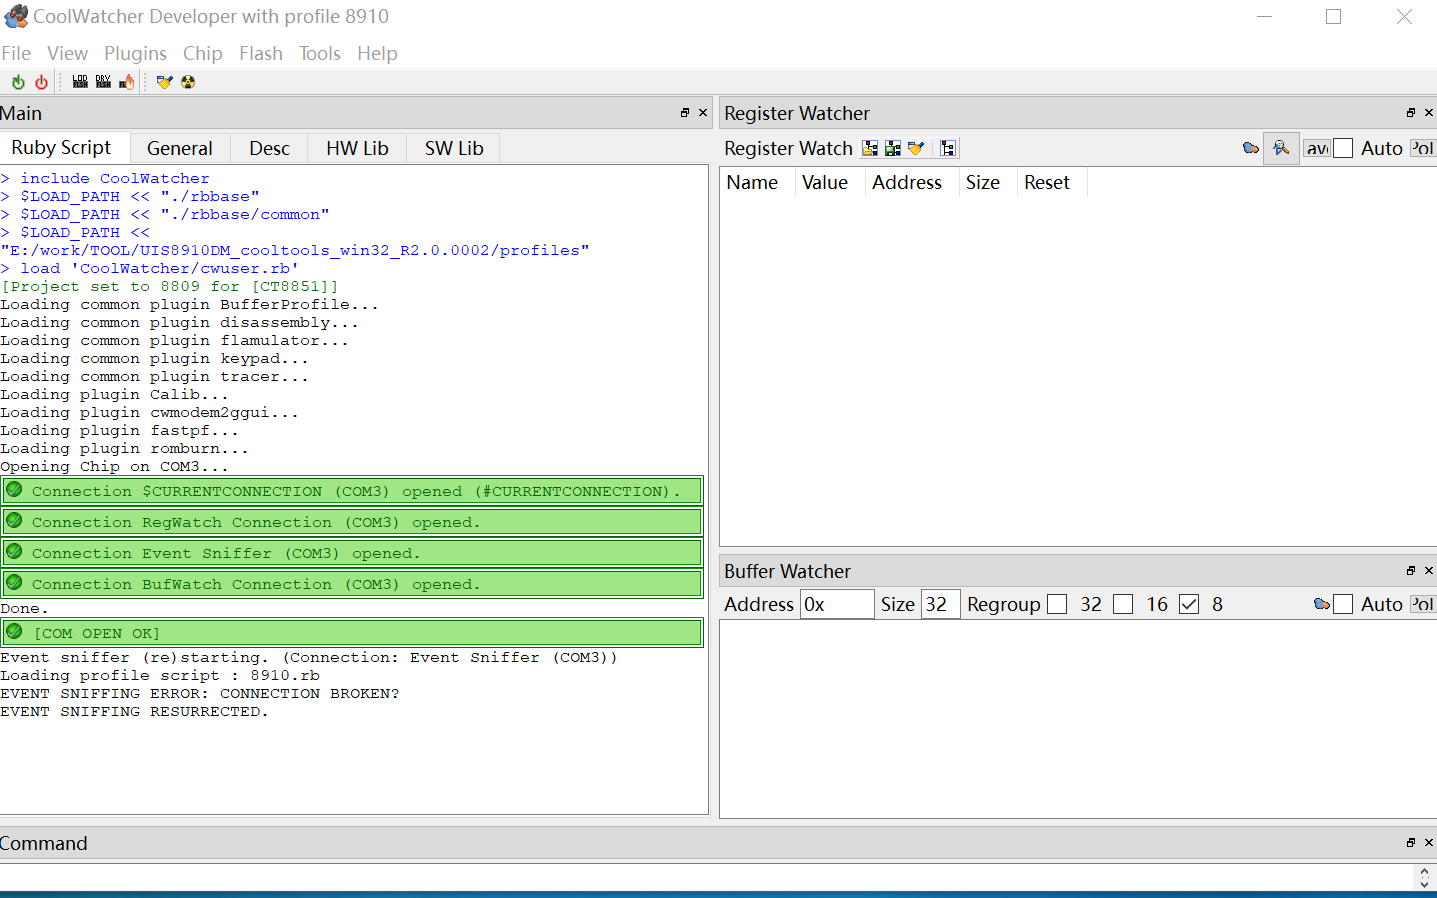This screenshot has width=1437, height=898.
Task: Tick the Auto checkbox in Register Watcher
Action: point(1343,148)
